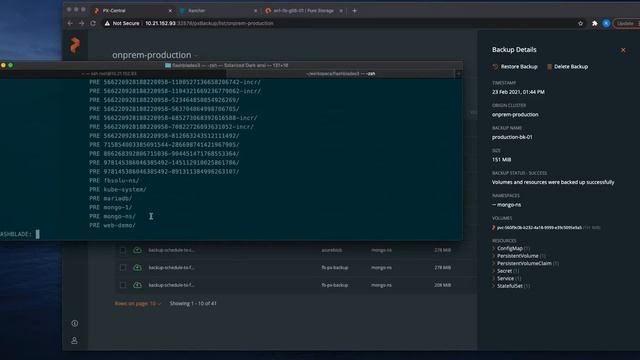This screenshot has width=640, height=360.
Task: Click the '151 MiB' size value
Action: click(x=501, y=160)
